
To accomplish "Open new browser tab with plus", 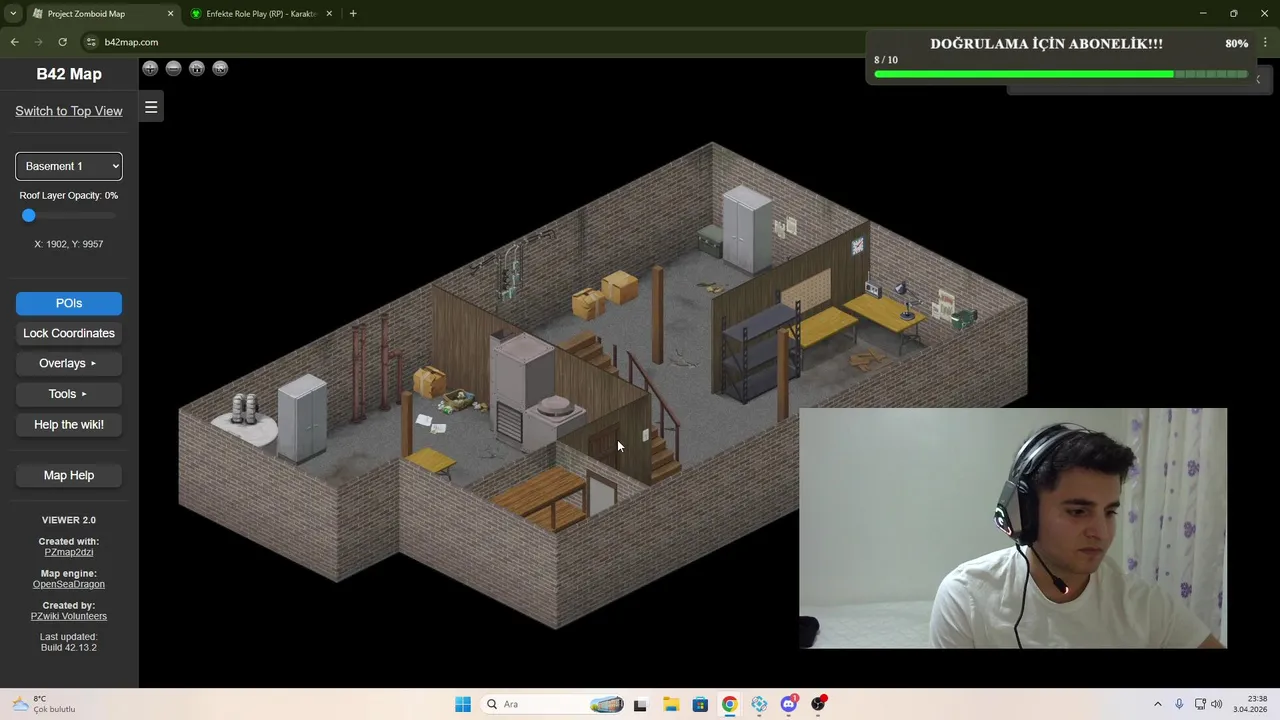I will point(353,14).
